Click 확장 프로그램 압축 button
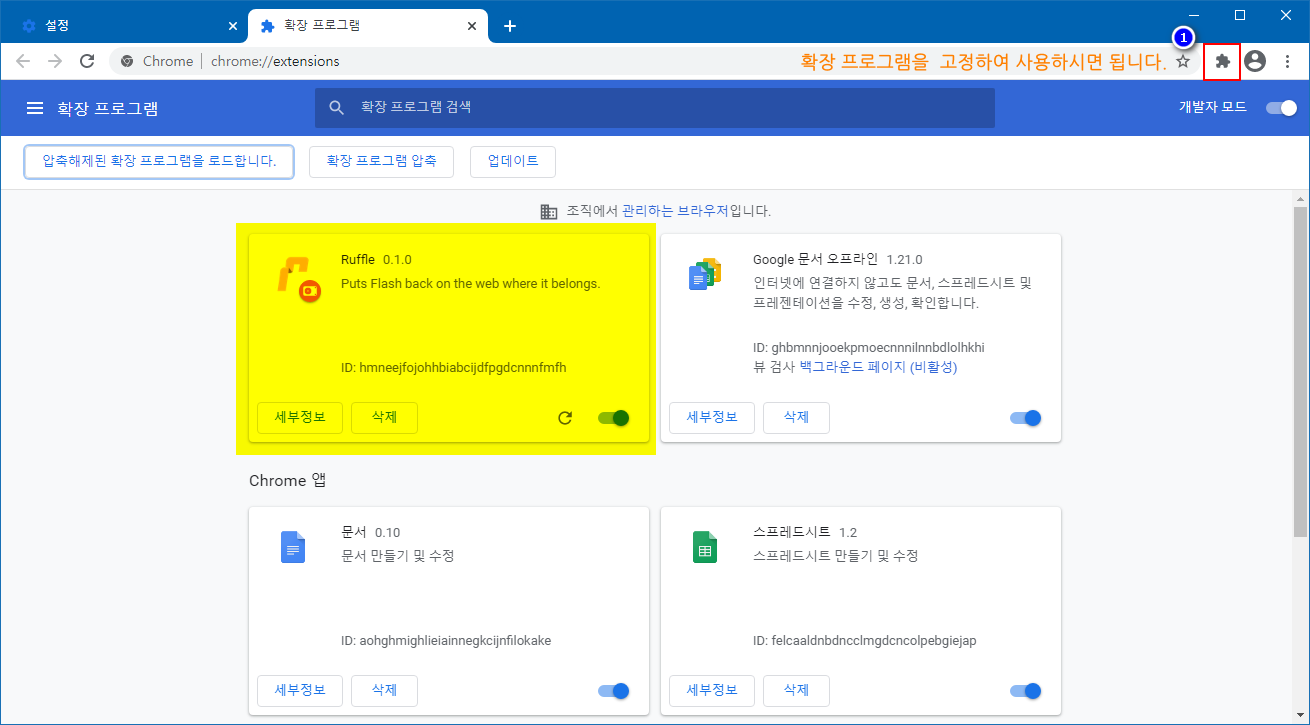This screenshot has height=725, width=1310. 381,161
